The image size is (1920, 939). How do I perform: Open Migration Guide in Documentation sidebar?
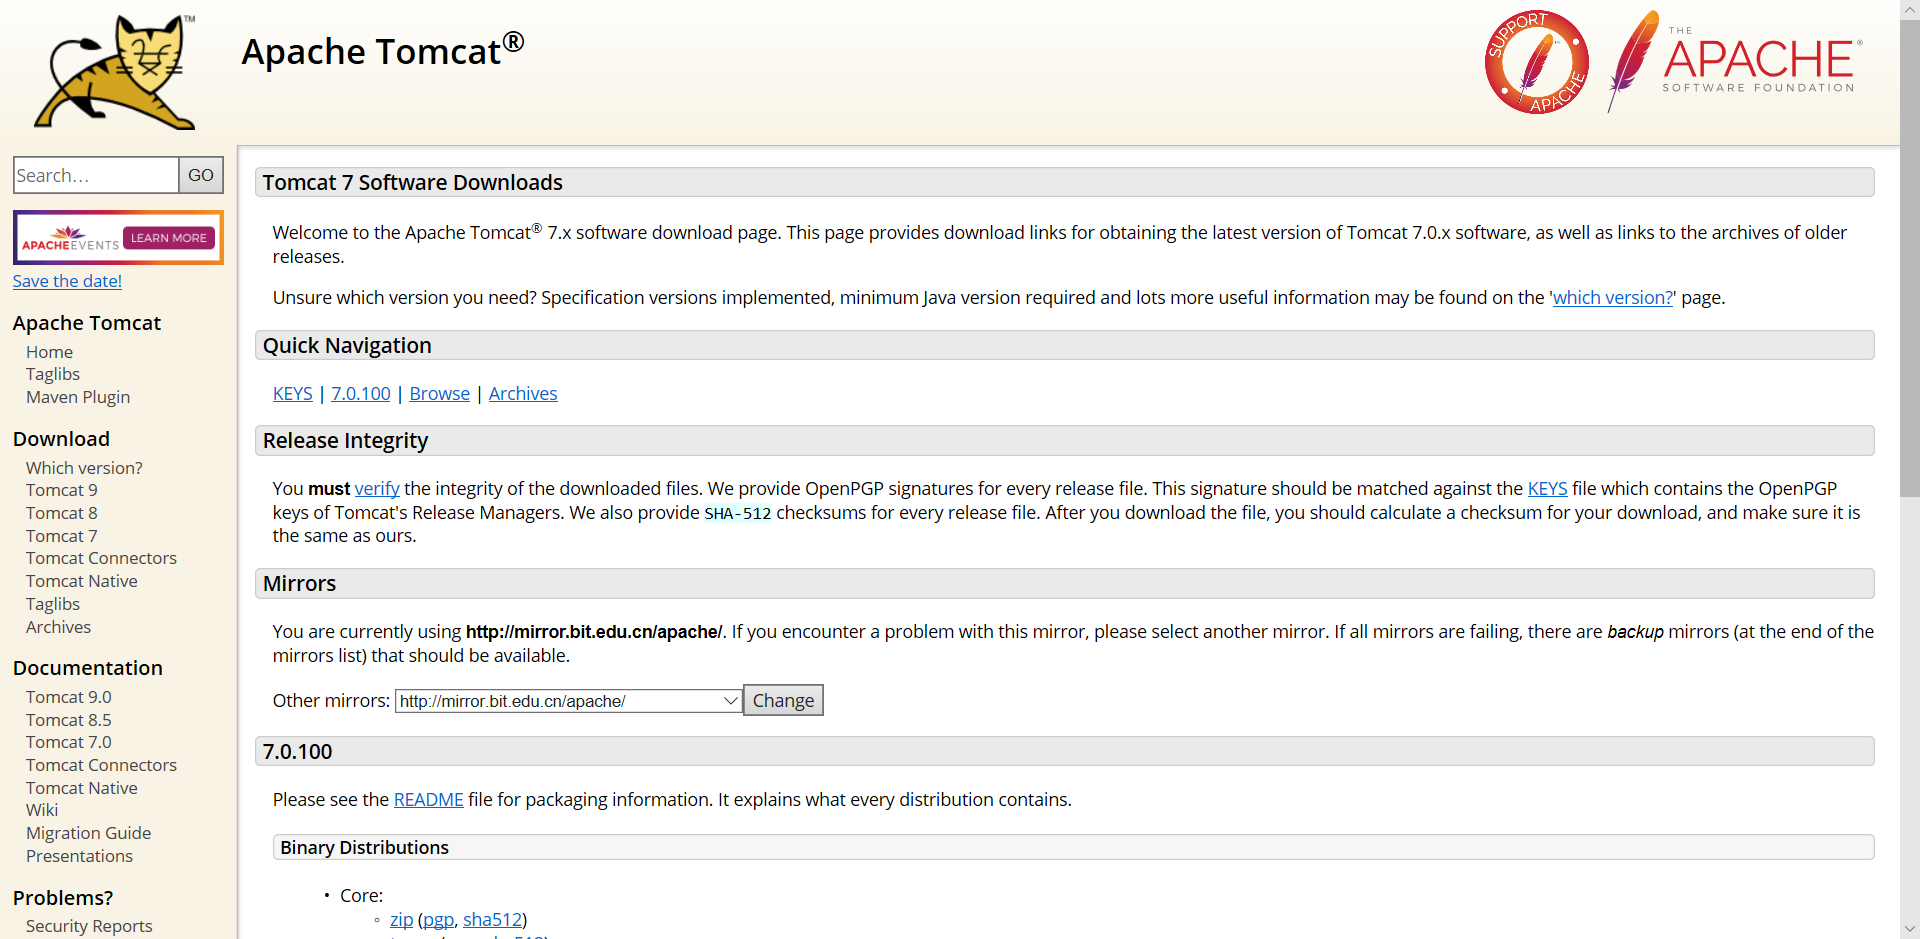pos(88,833)
